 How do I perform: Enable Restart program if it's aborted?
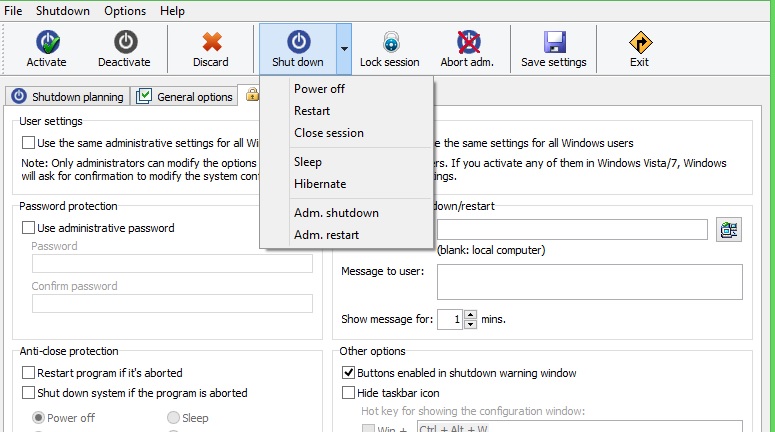coord(28,372)
